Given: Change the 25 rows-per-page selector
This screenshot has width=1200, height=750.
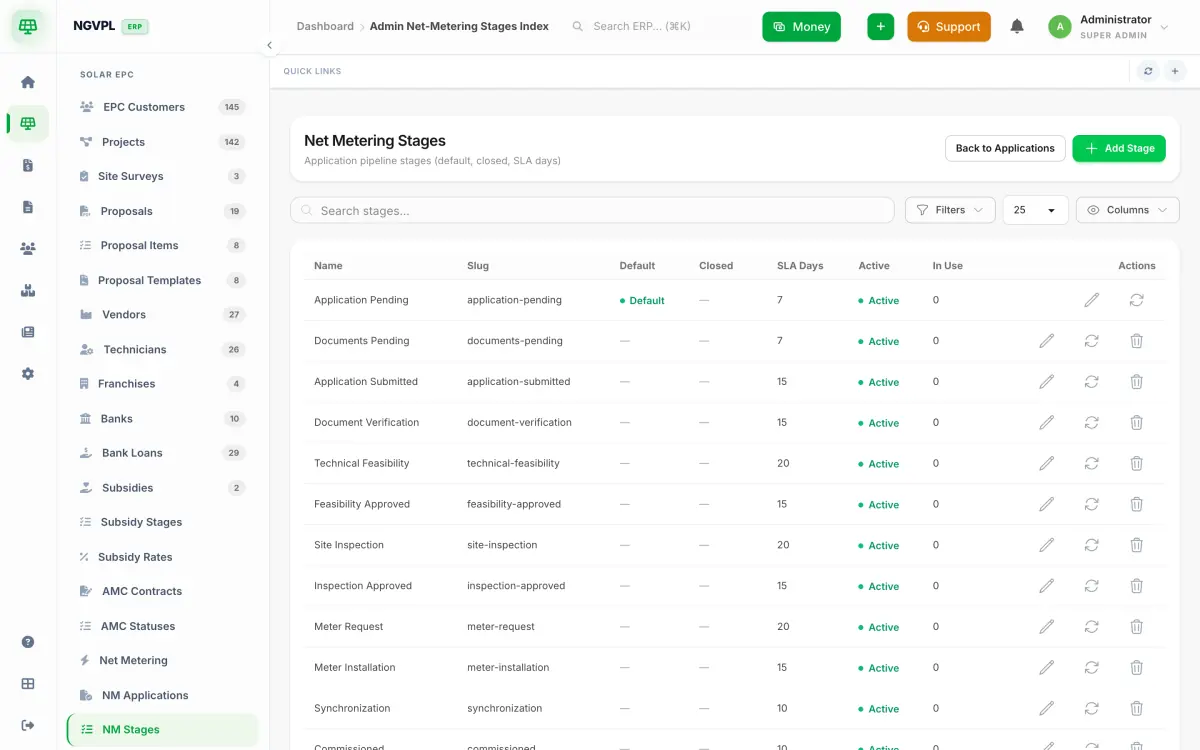Looking at the screenshot, I should click(1035, 210).
